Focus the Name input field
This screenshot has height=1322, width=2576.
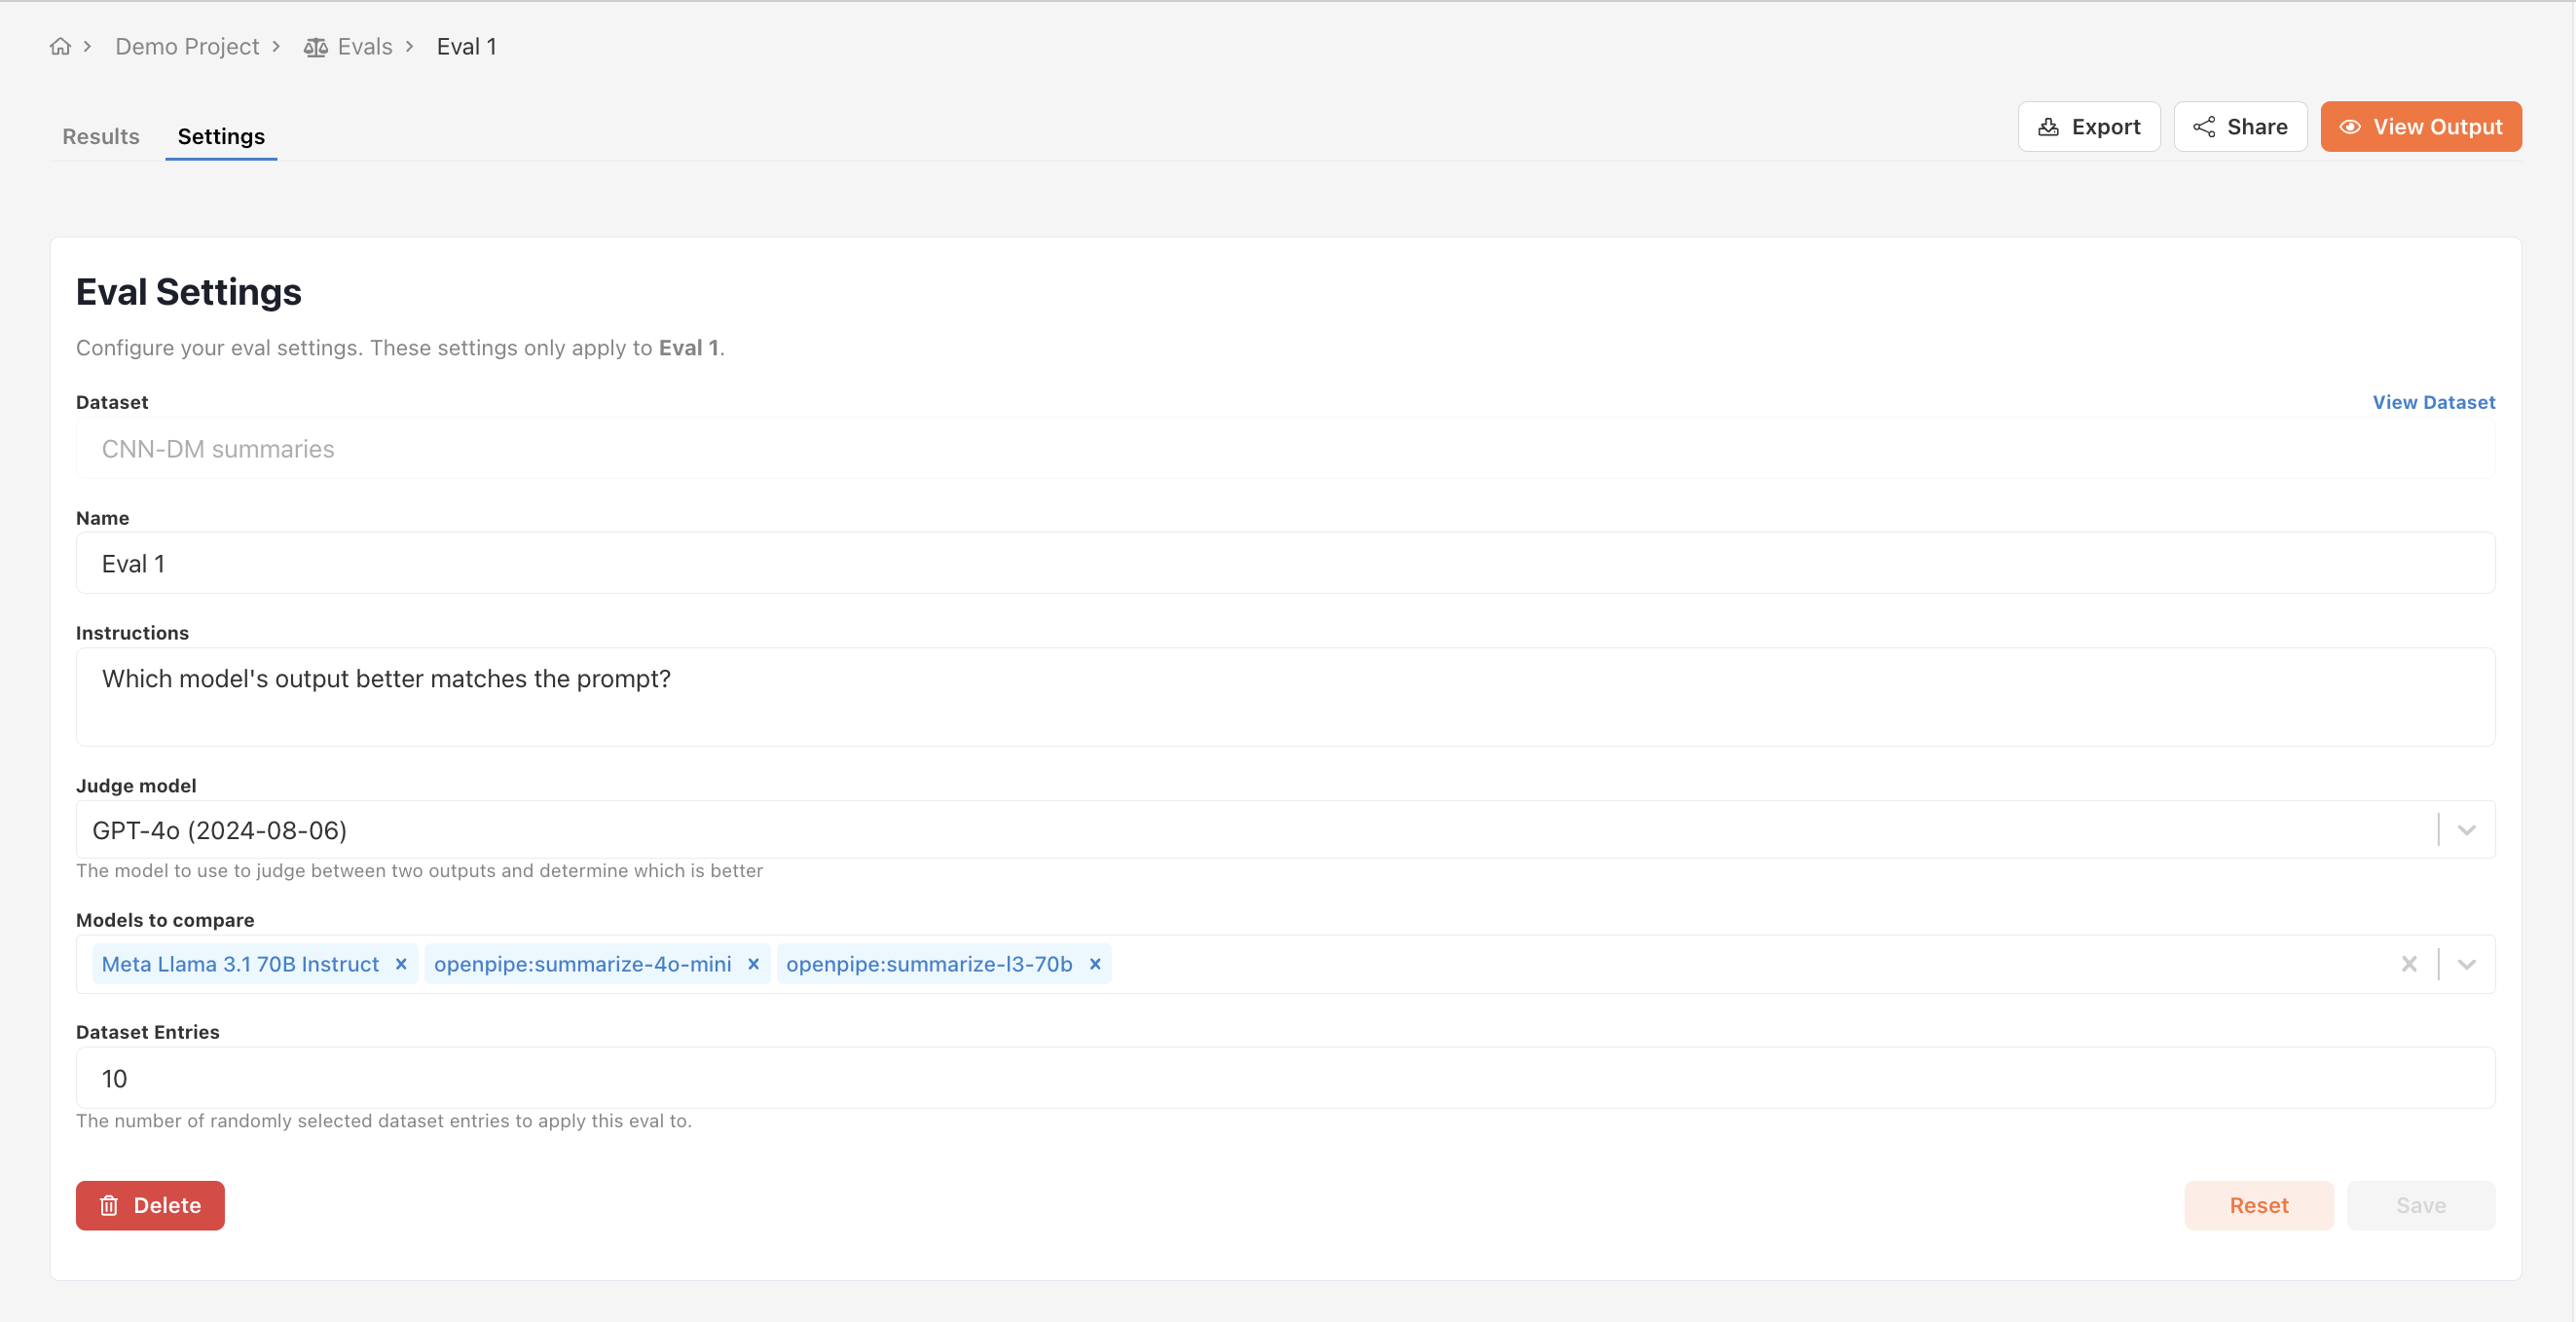pos(1285,564)
